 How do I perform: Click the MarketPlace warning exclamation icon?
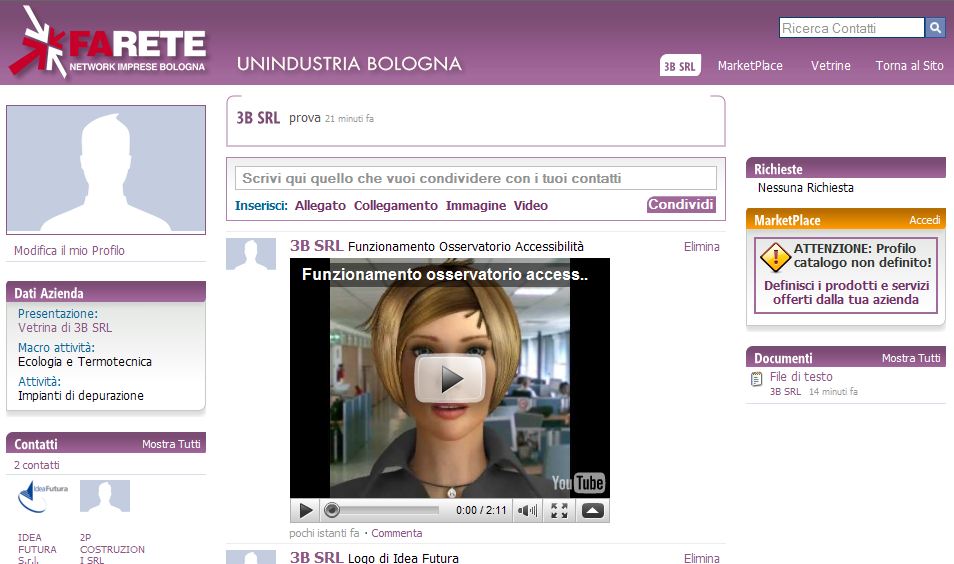(775, 257)
